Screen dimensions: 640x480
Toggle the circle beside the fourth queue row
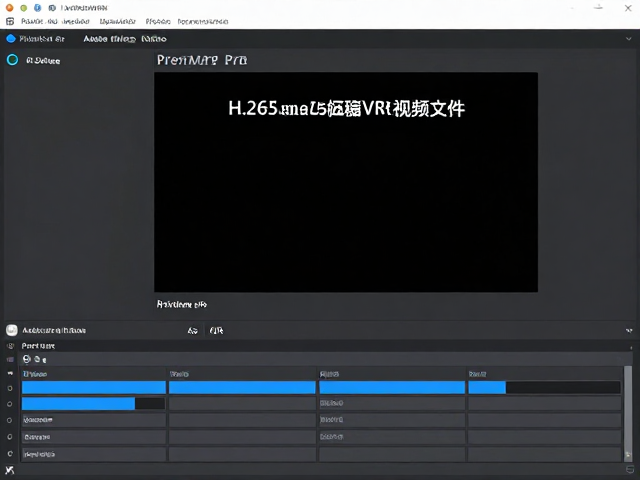10,437
